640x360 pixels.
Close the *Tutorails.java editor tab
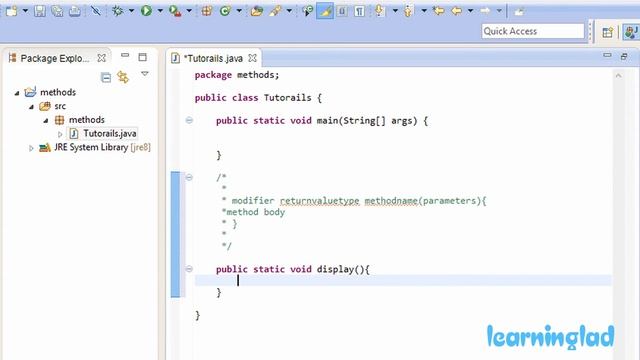point(253,58)
